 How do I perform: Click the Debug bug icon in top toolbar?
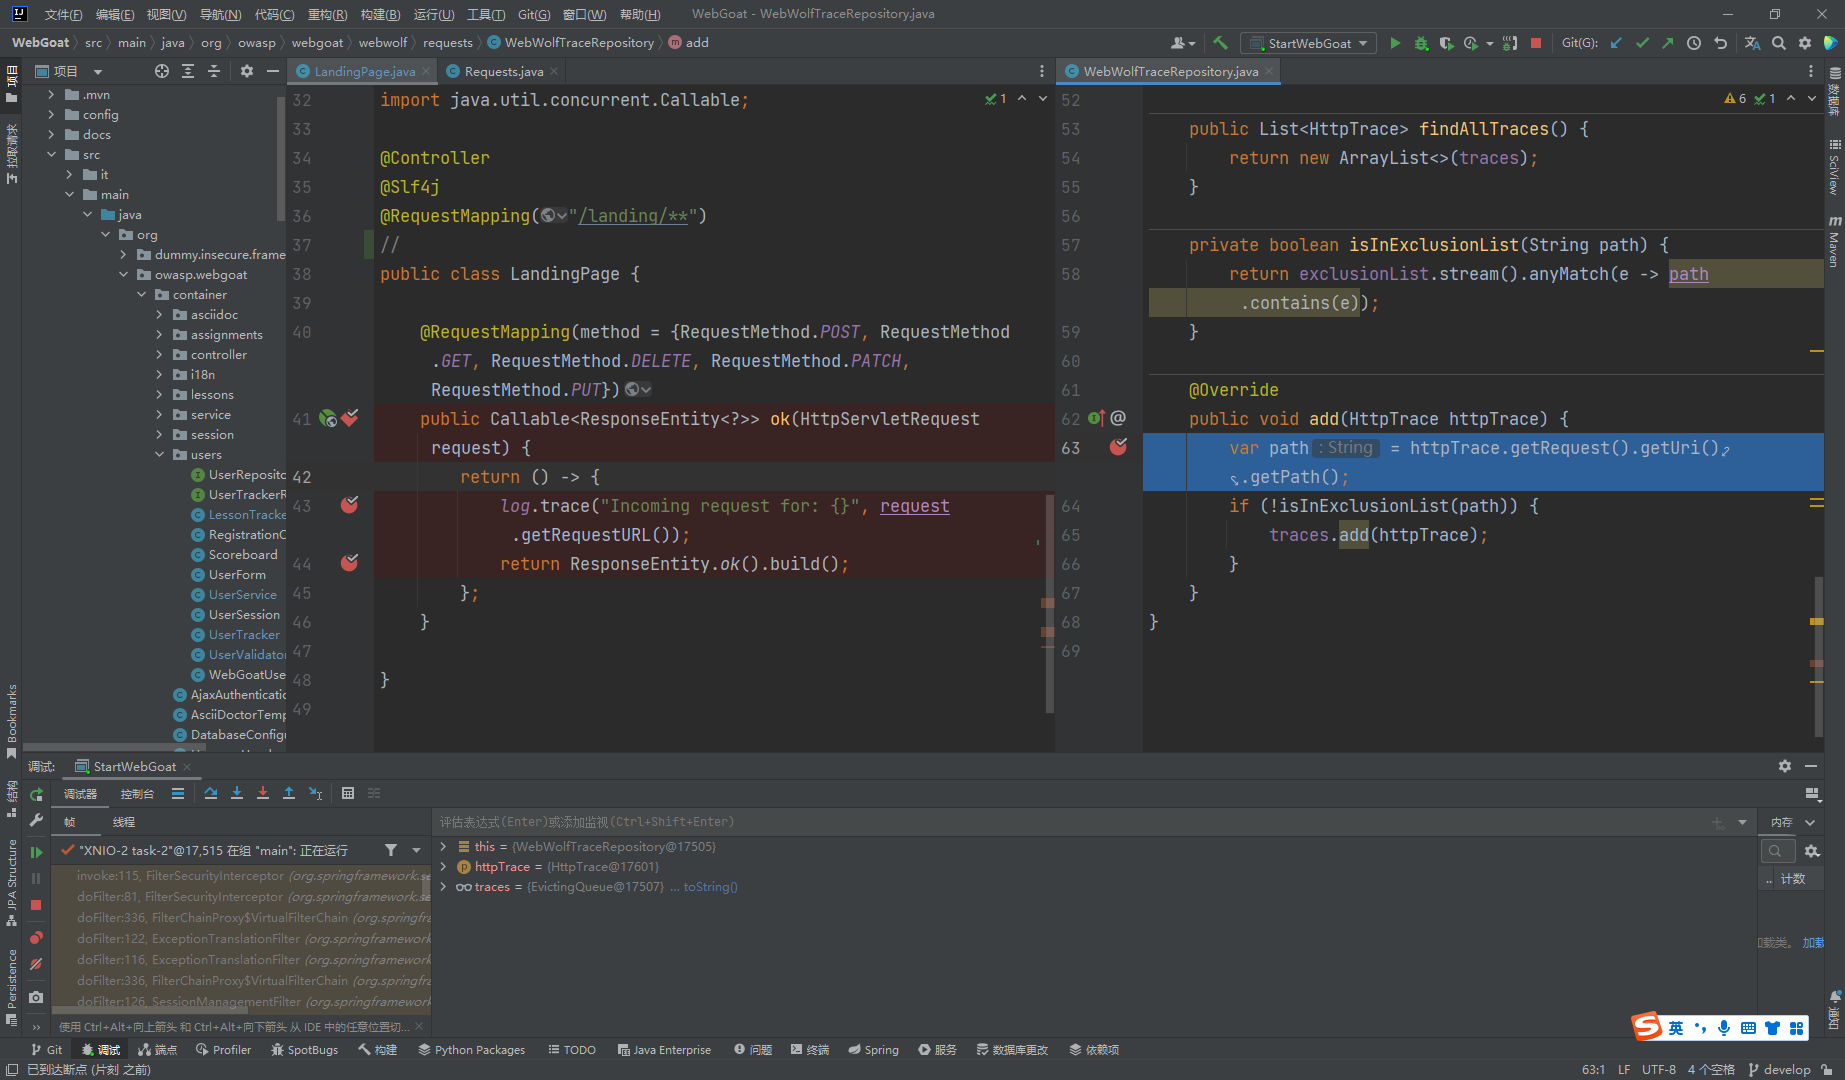1421,43
